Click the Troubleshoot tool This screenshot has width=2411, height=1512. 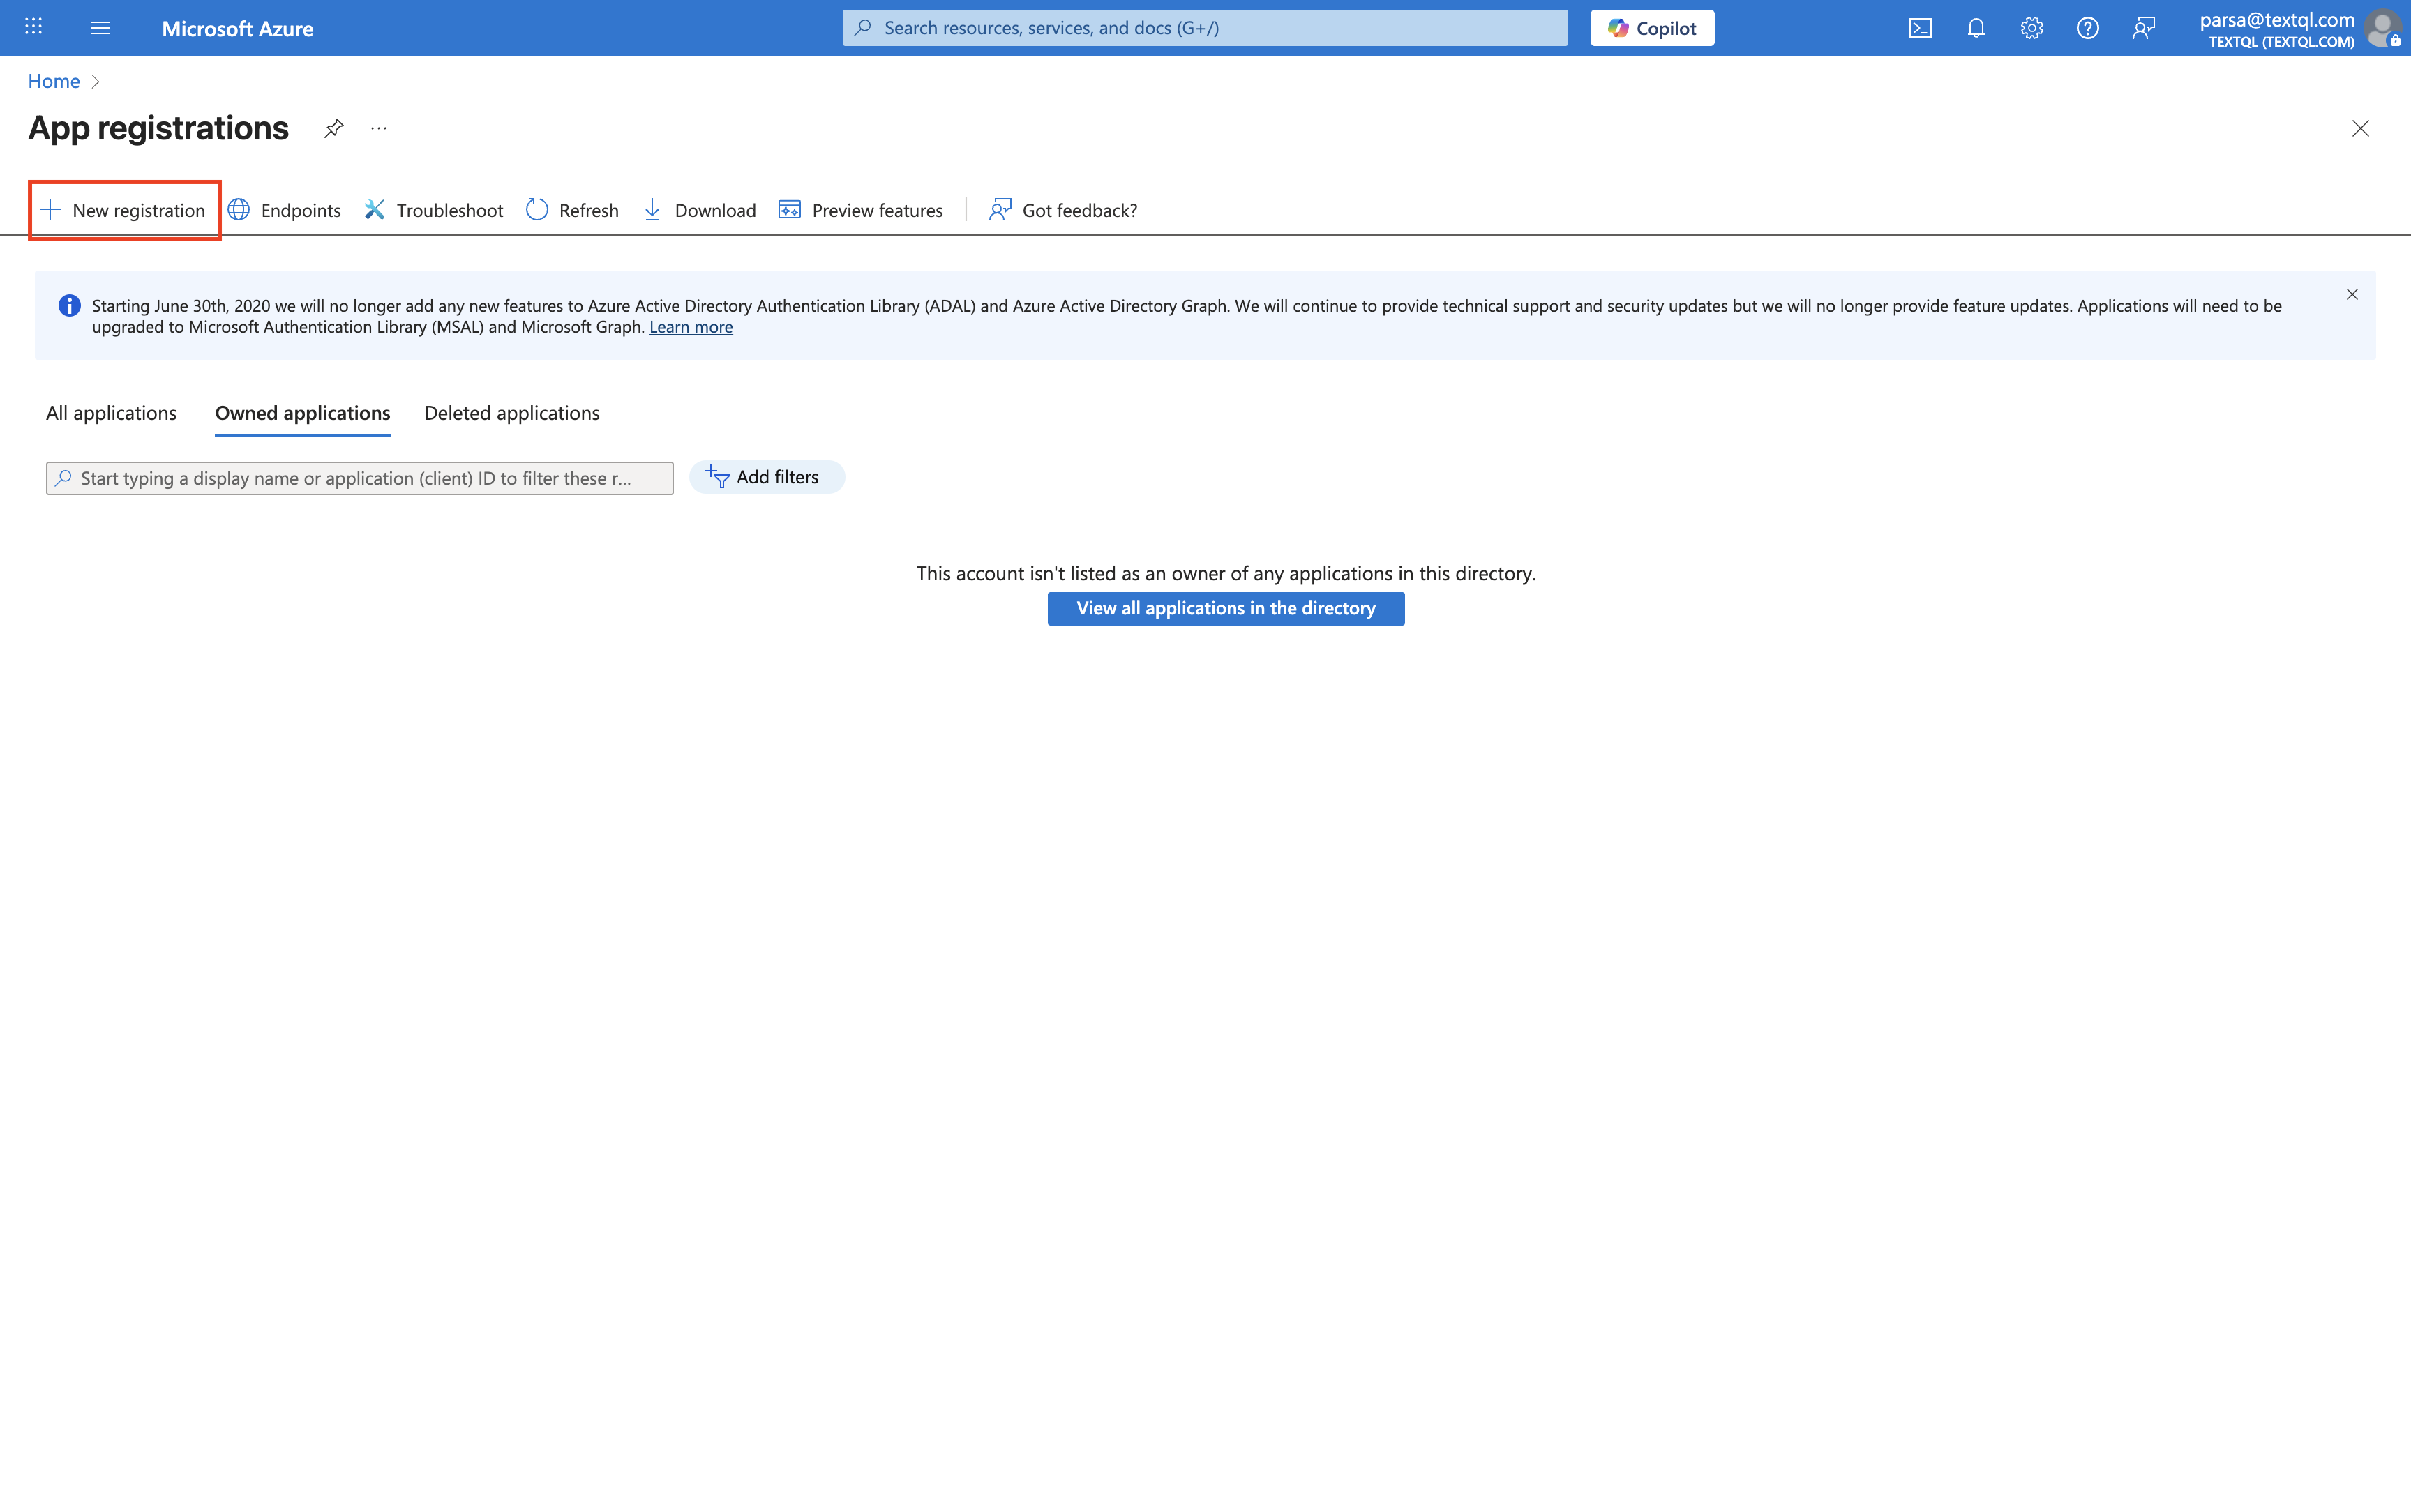coord(434,210)
